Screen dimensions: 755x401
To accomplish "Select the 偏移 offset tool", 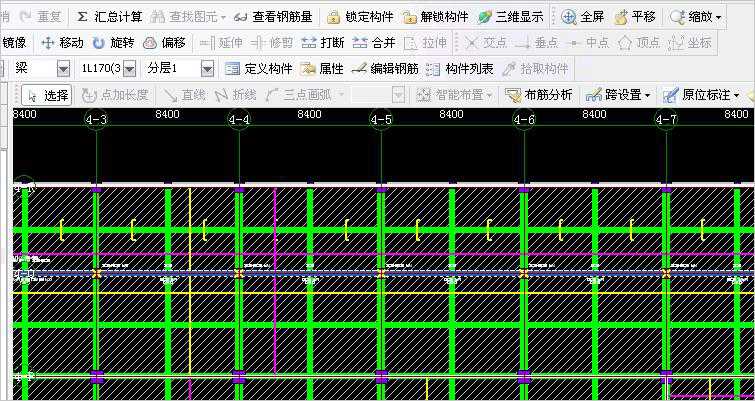I will (x=165, y=43).
